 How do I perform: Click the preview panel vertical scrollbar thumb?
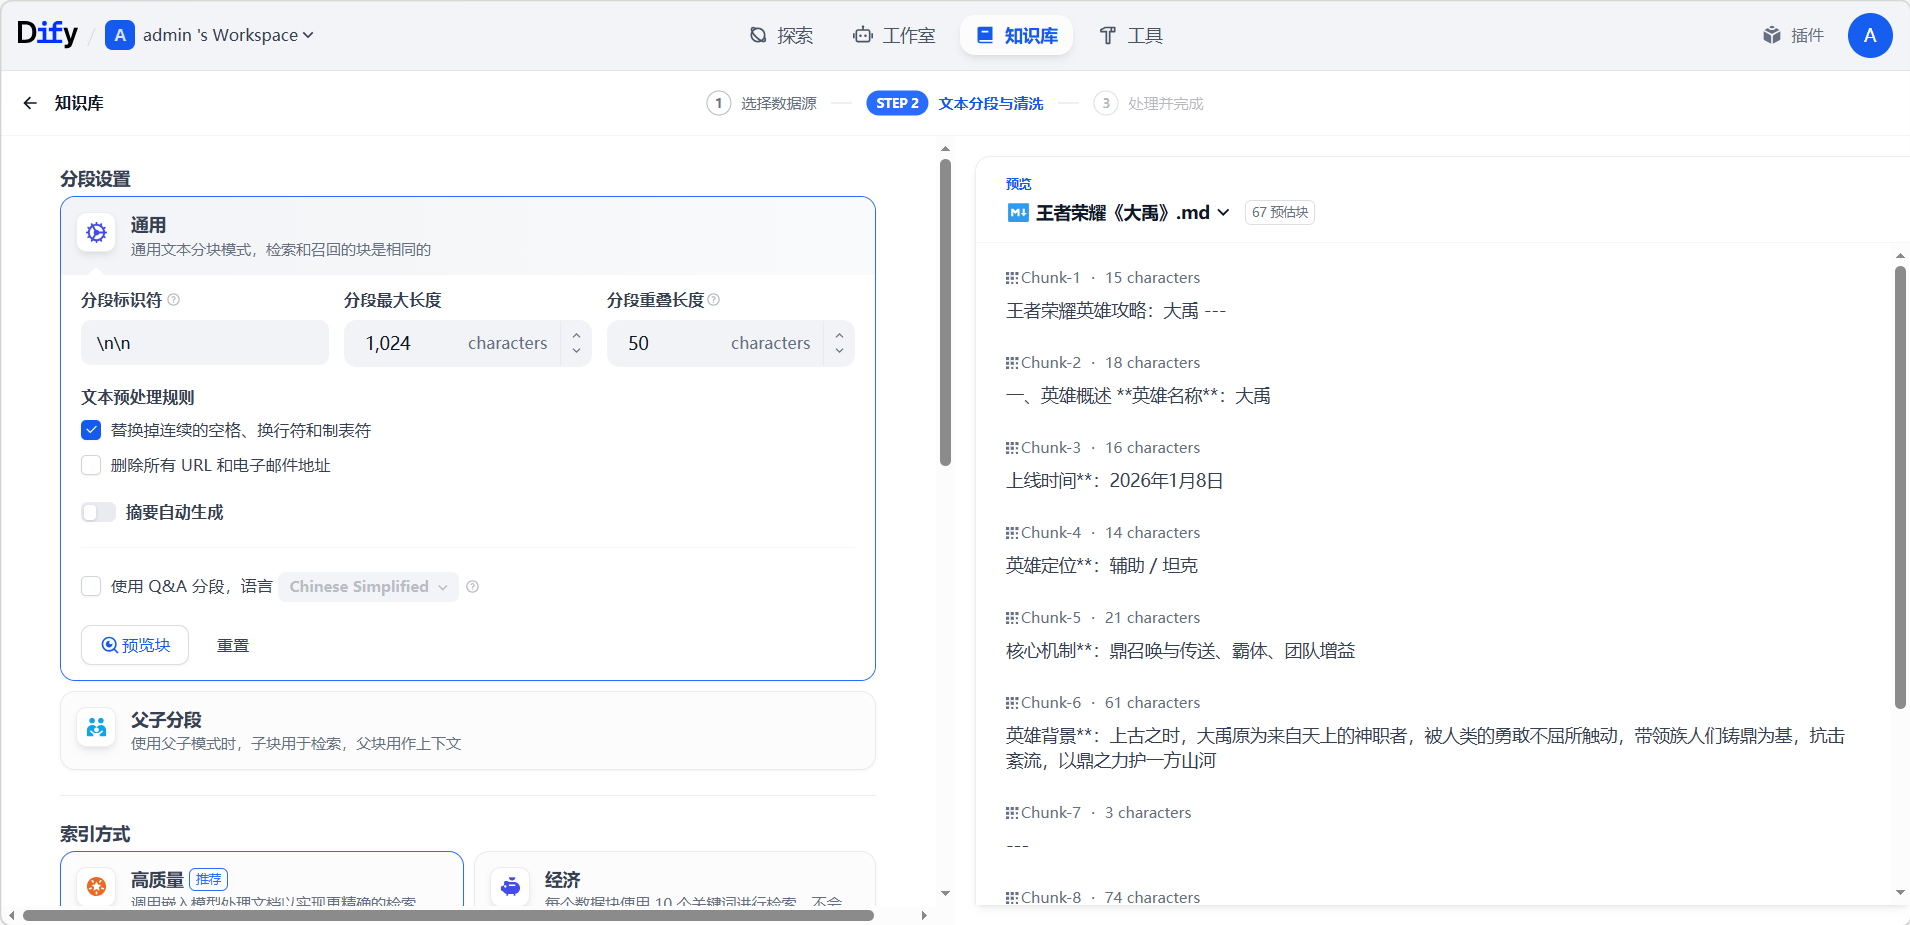[x=1900, y=487]
